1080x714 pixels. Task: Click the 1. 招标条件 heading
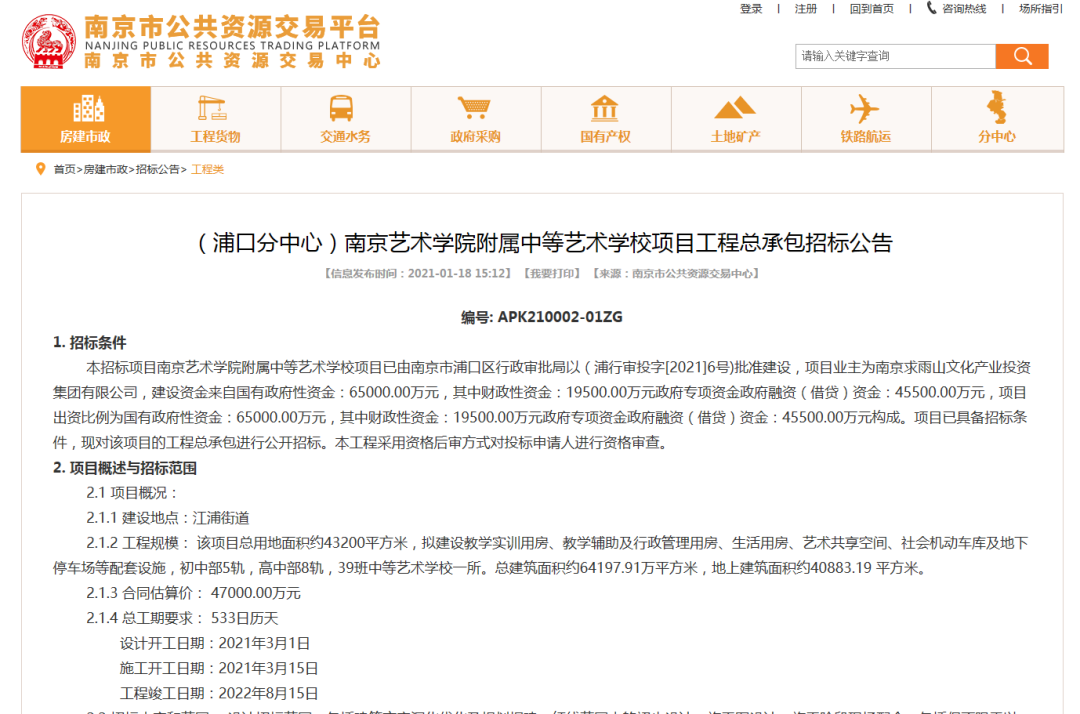[x=90, y=343]
